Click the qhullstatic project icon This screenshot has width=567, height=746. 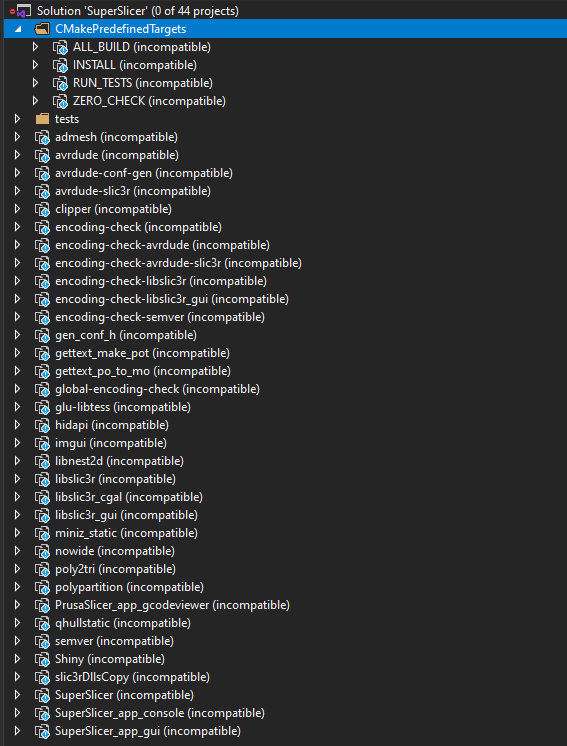coord(42,623)
